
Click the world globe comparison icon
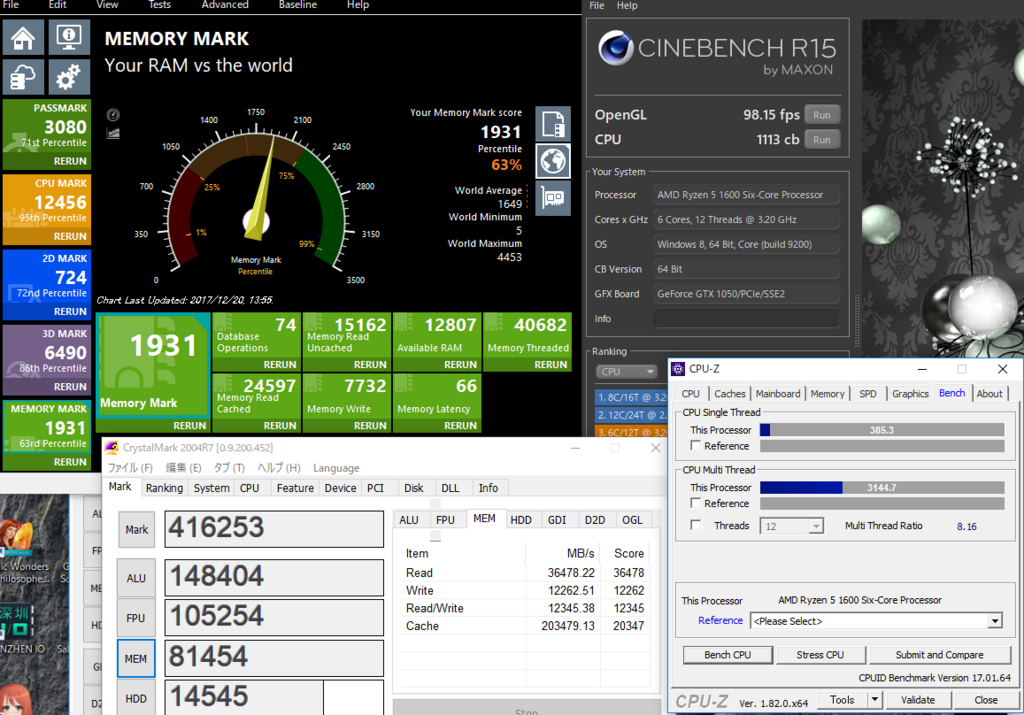point(552,161)
